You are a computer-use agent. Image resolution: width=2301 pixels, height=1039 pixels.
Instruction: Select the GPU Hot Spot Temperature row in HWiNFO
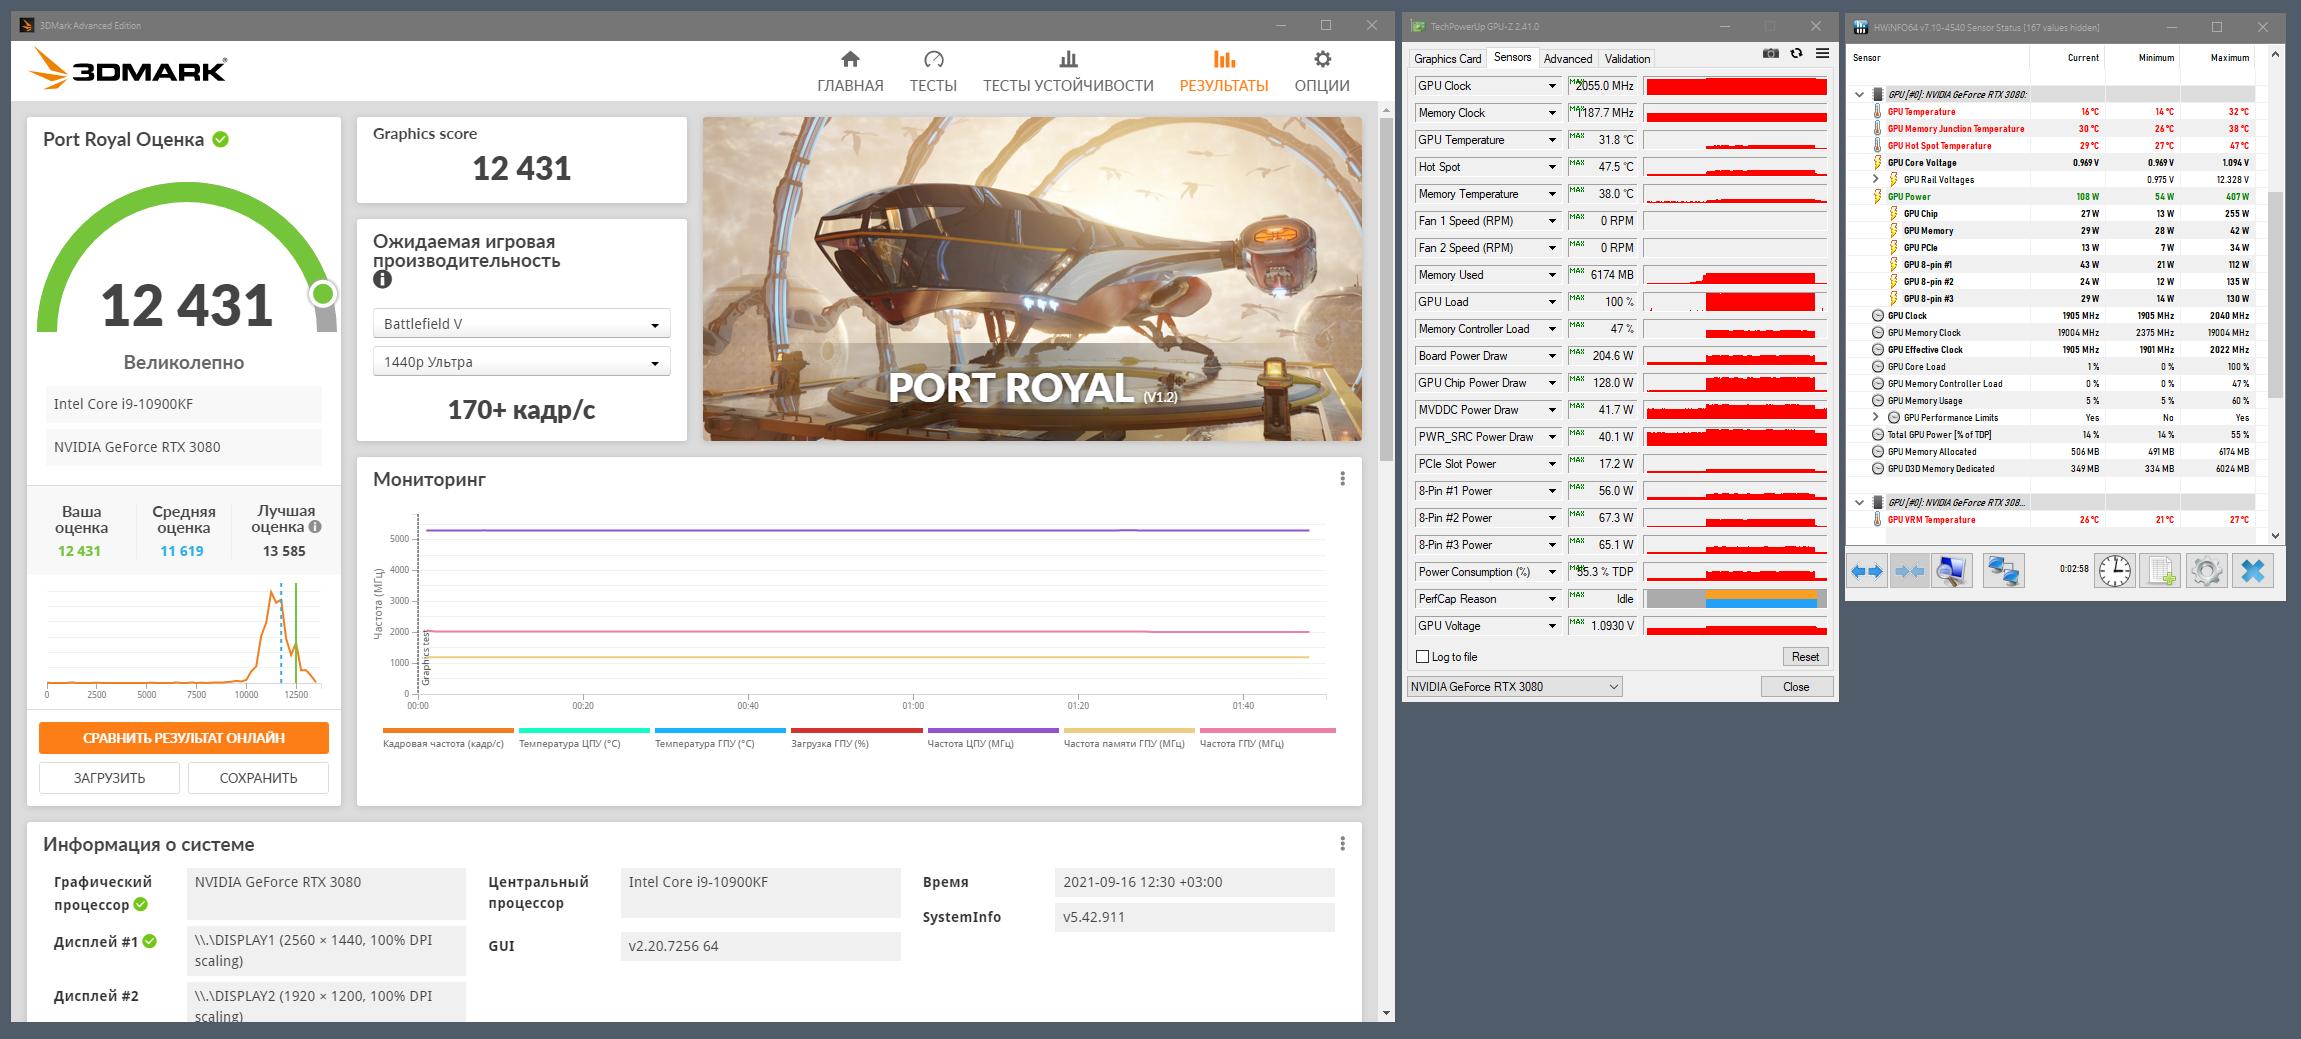[x=2050, y=146]
